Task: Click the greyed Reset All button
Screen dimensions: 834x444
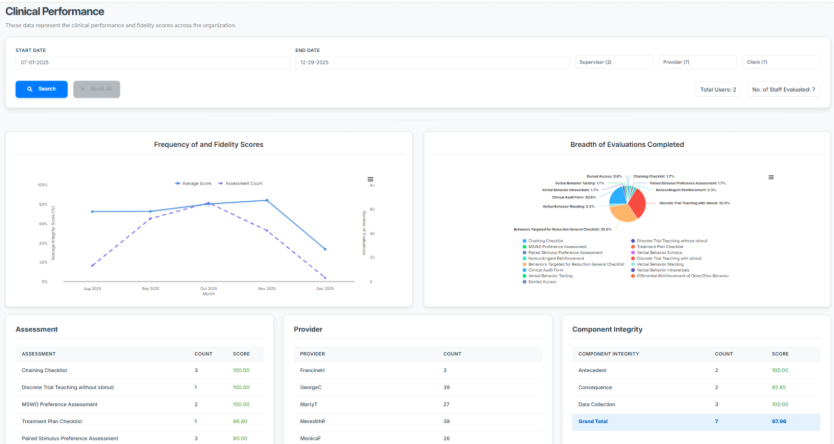Action: (x=97, y=89)
